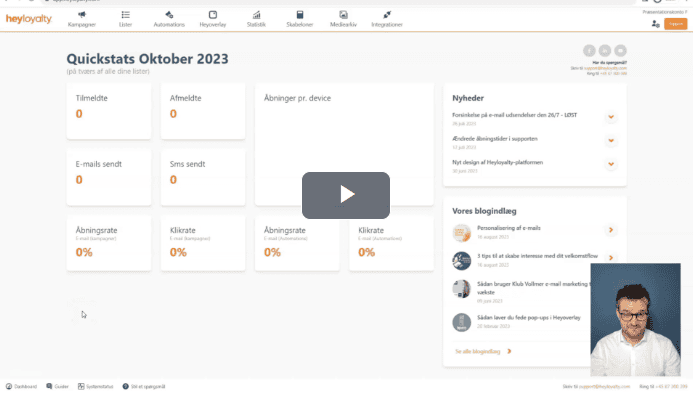Viewport: 693px width, 394px height.
Task: Open the Automations icon
Action: tap(169, 15)
